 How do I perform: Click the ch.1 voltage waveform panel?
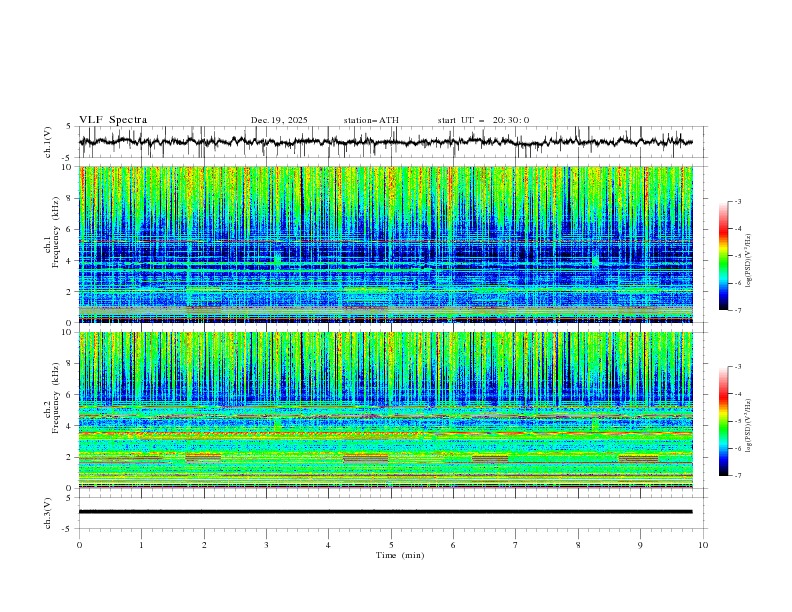390,142
